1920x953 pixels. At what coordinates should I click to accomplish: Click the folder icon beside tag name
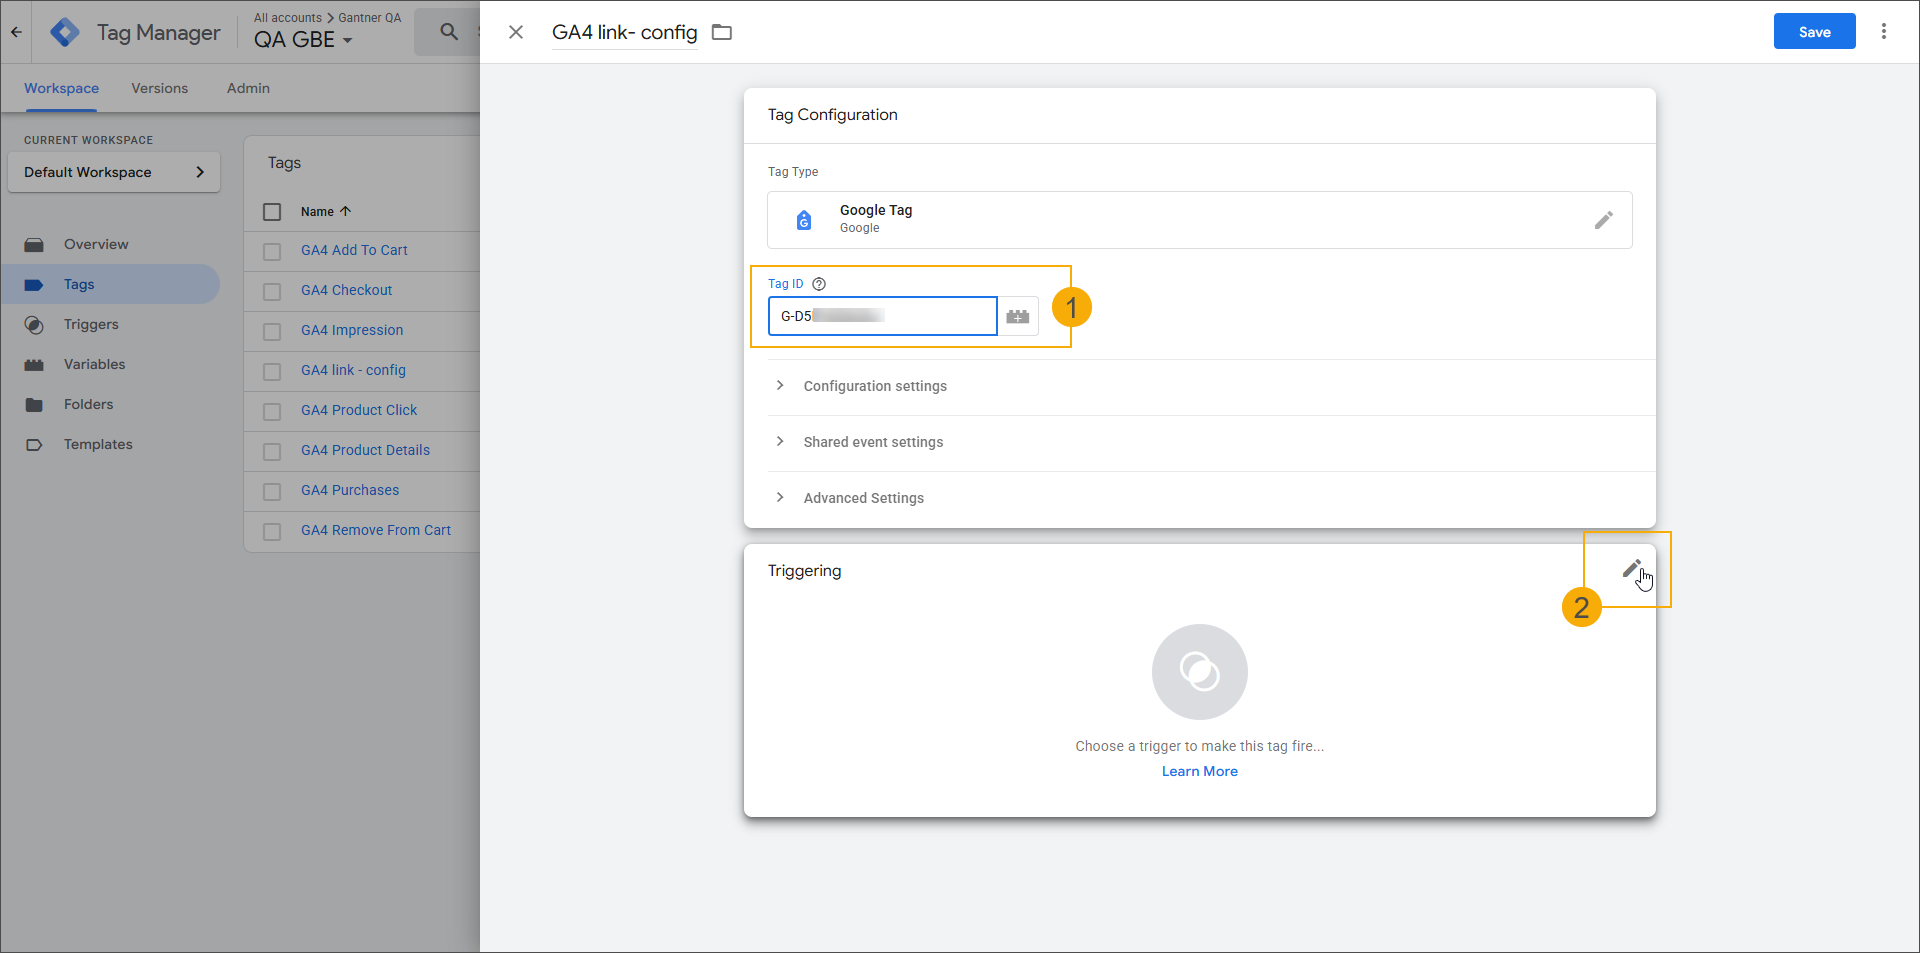[x=722, y=33]
